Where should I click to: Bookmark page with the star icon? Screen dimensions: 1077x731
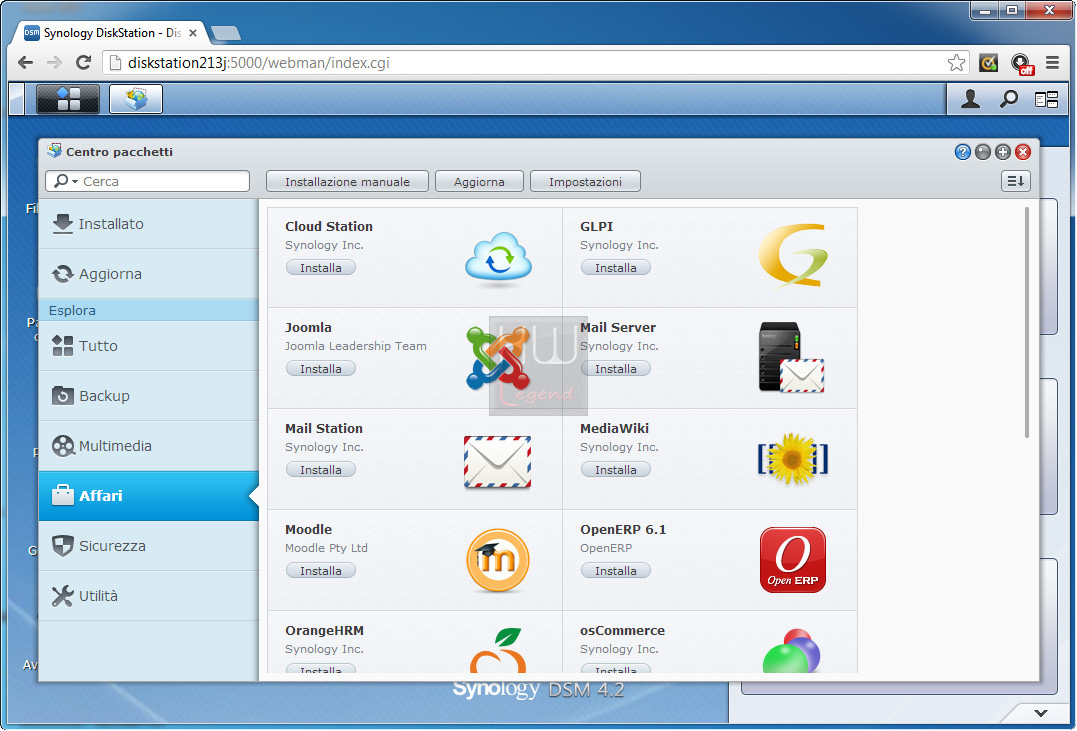956,63
